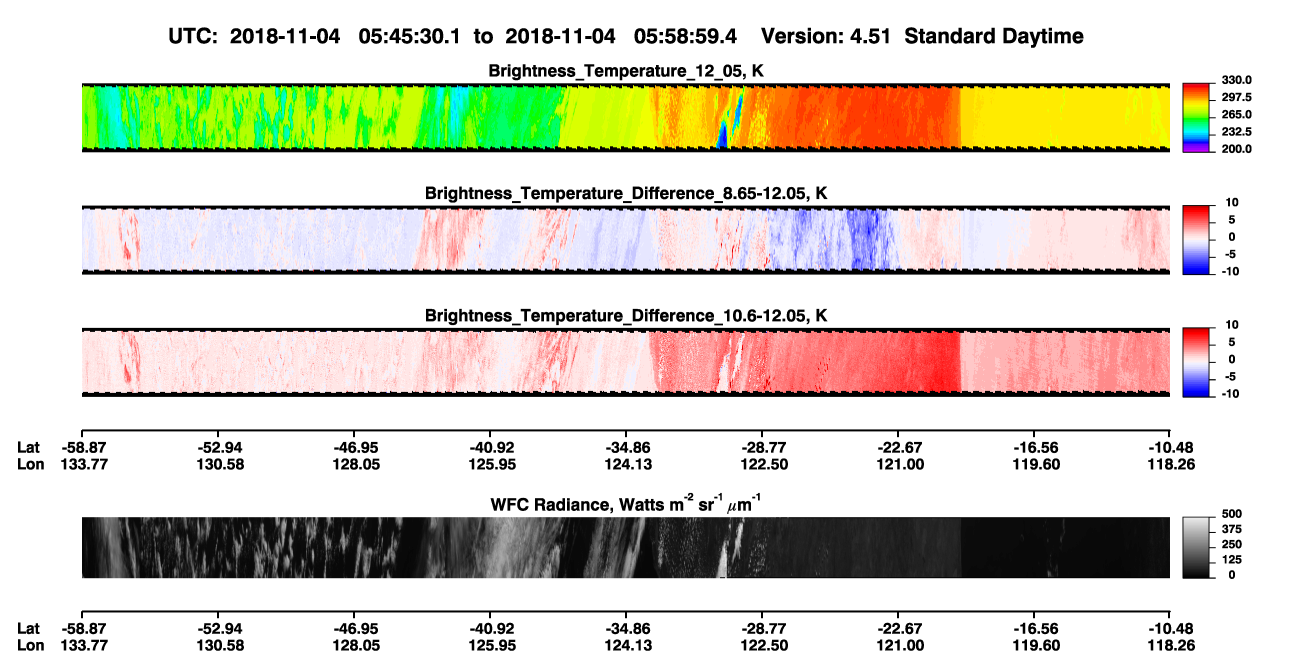Click the bottom axis Lat label

point(29,628)
